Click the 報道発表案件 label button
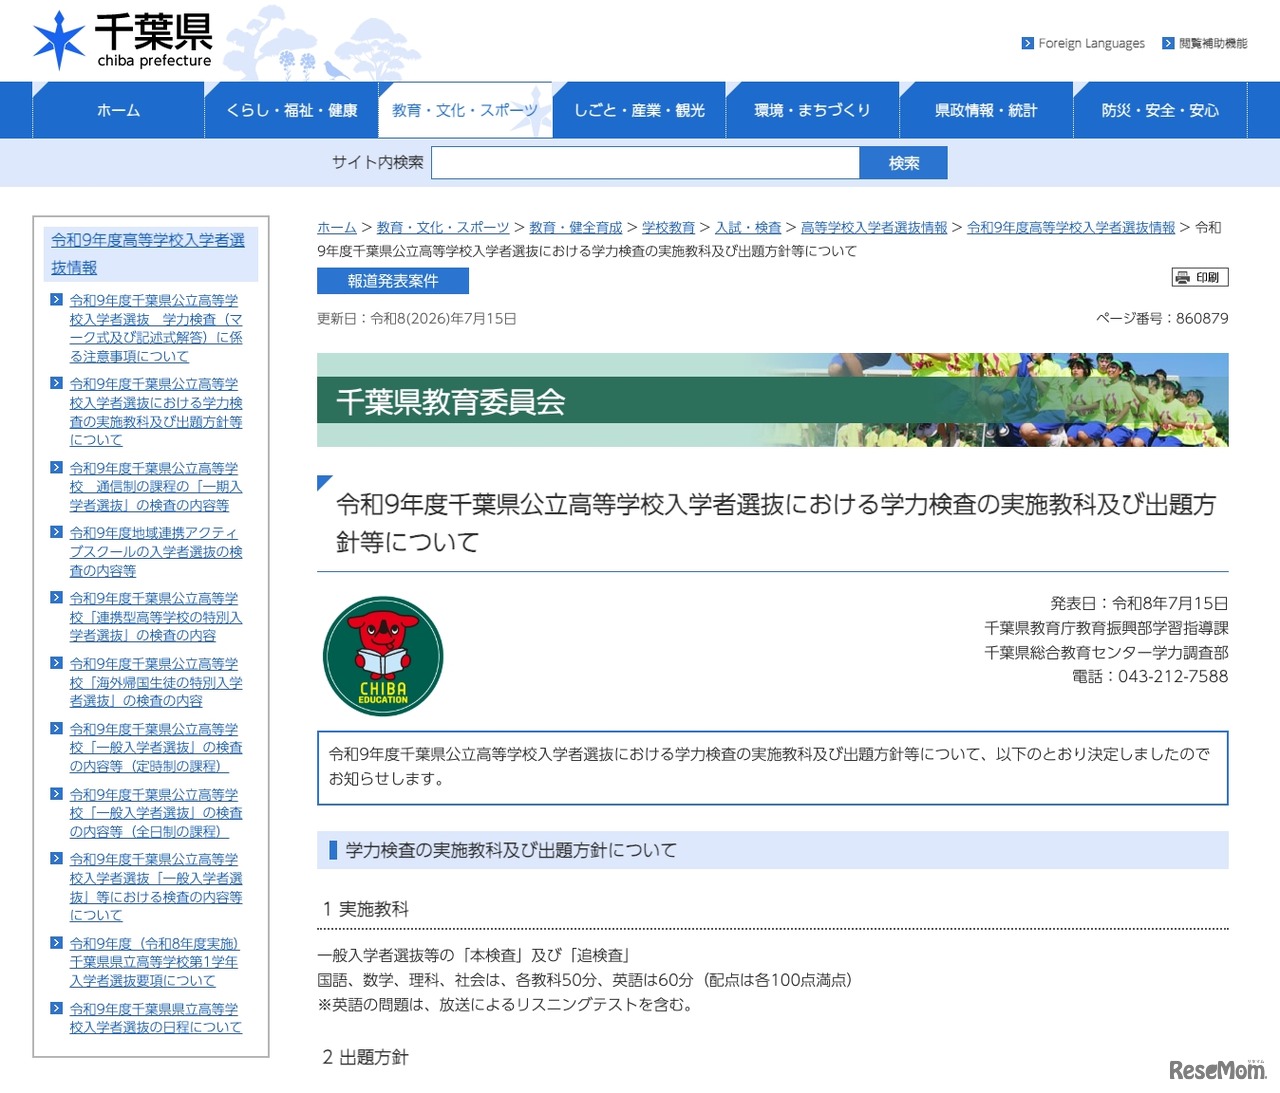The height and width of the screenshot is (1093, 1280). 393,281
